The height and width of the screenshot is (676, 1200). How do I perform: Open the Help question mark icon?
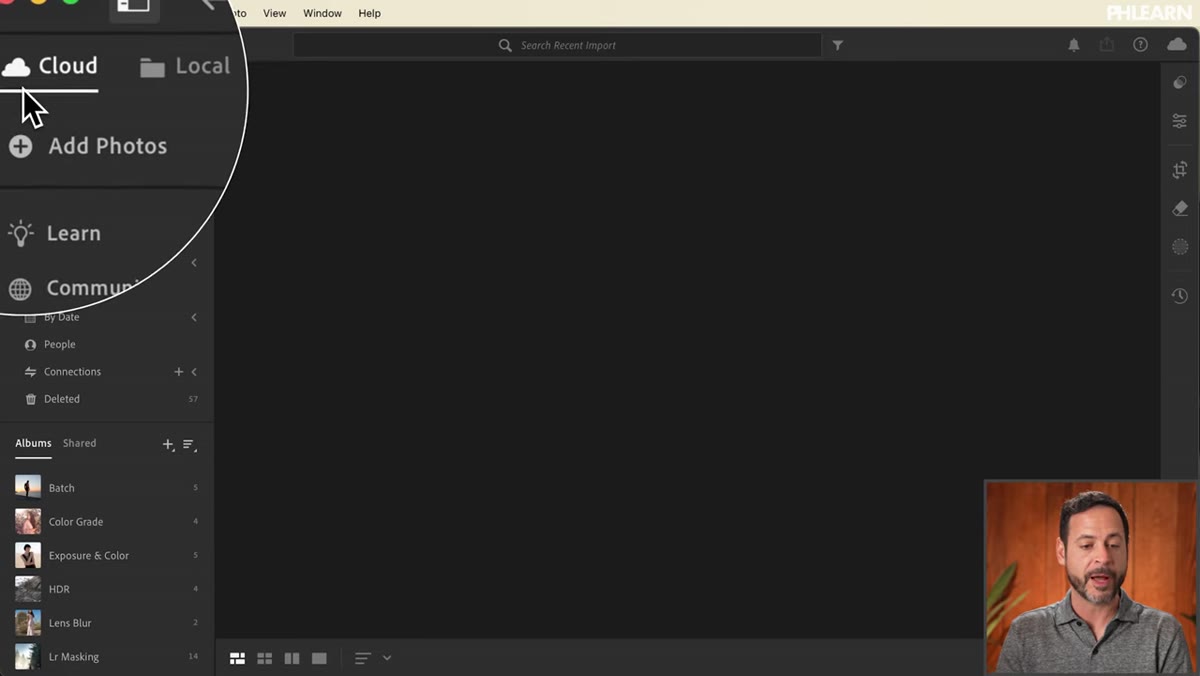click(x=1140, y=45)
